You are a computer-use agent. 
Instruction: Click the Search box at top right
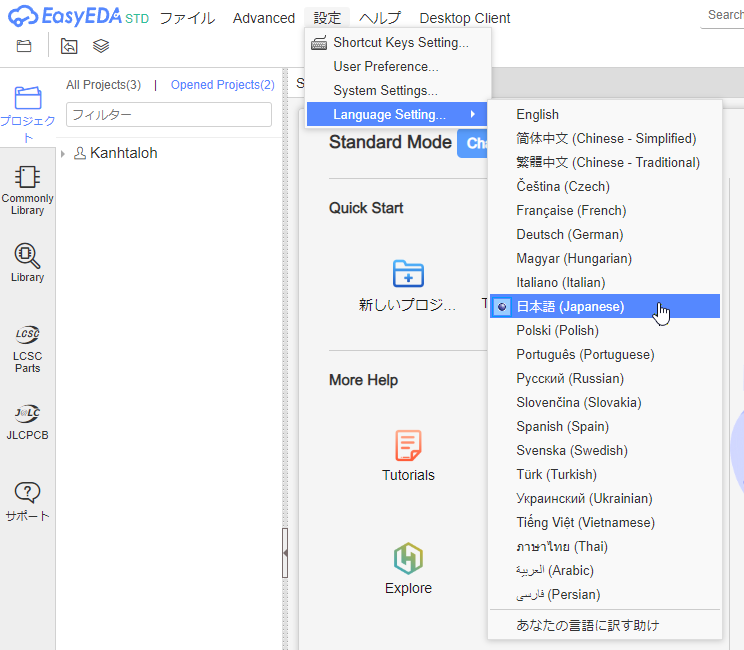coord(723,15)
